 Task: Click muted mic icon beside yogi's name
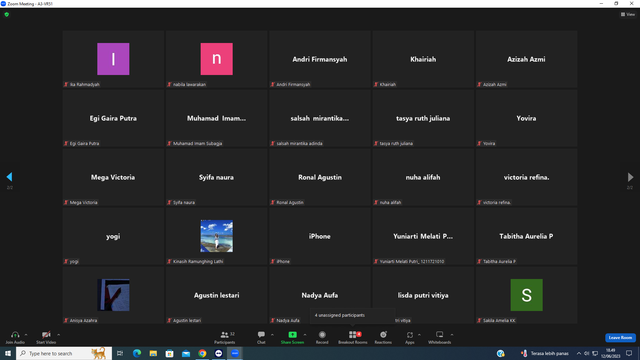pyautogui.click(x=66, y=261)
